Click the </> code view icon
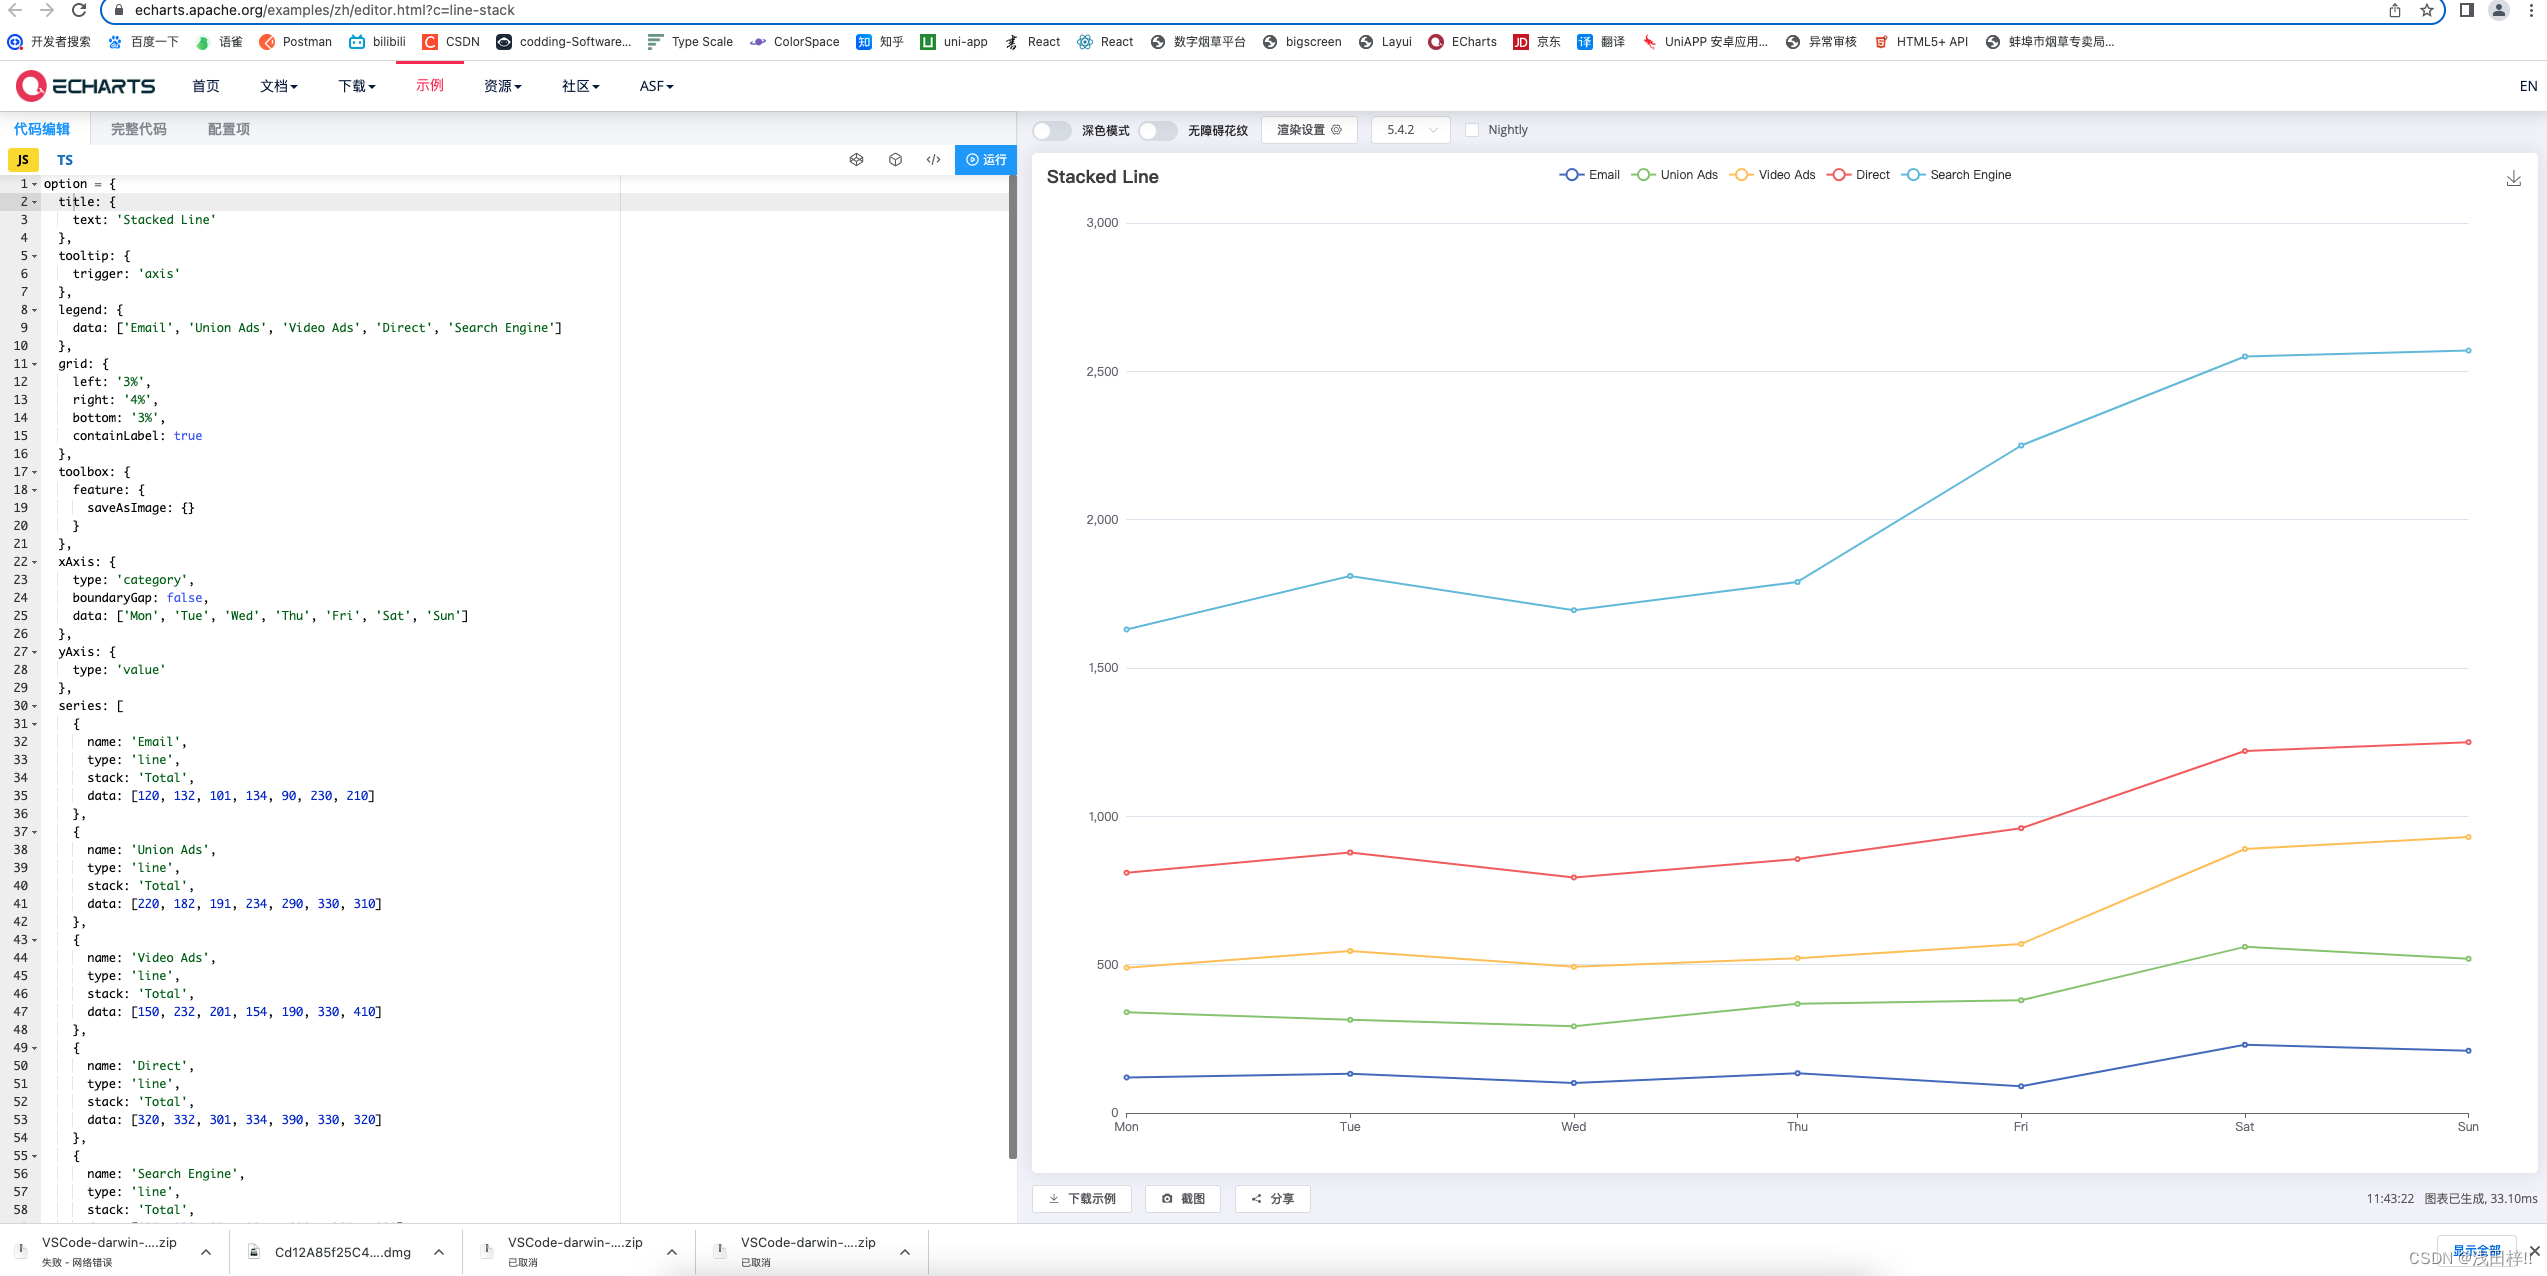 pyautogui.click(x=933, y=159)
